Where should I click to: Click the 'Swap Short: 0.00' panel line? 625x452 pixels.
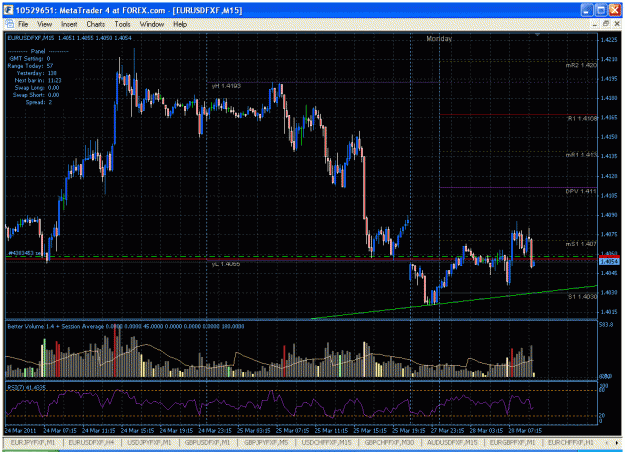(36, 95)
